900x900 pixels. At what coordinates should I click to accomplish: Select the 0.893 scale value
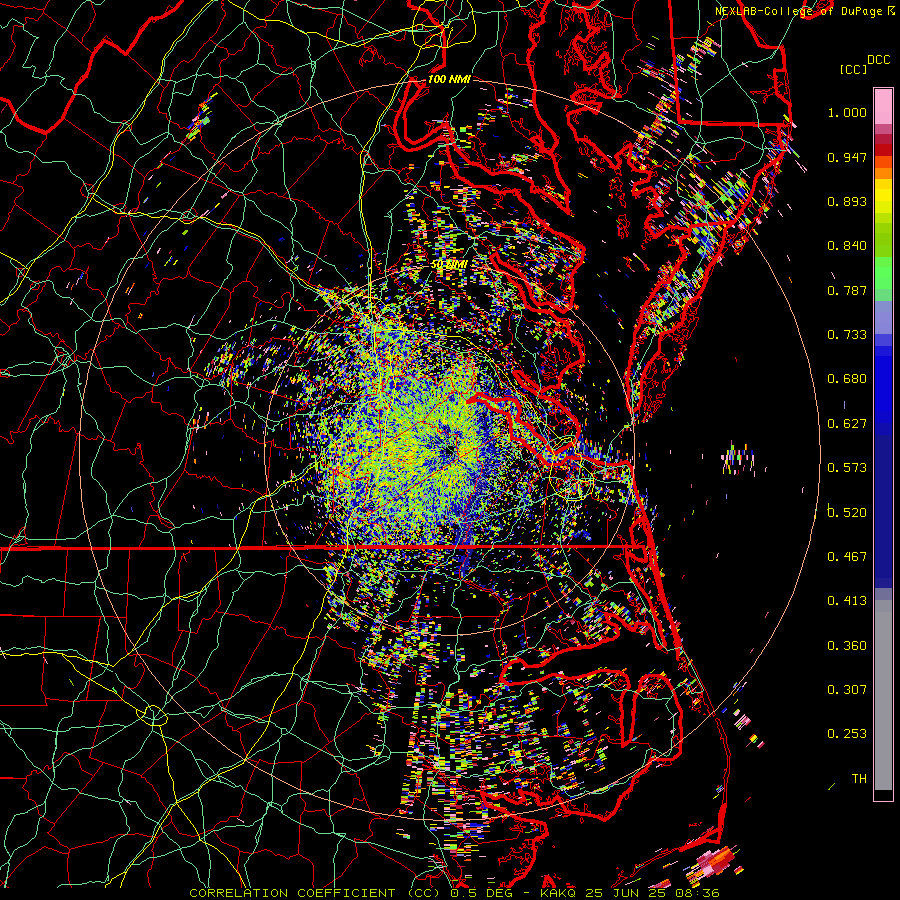click(x=847, y=201)
